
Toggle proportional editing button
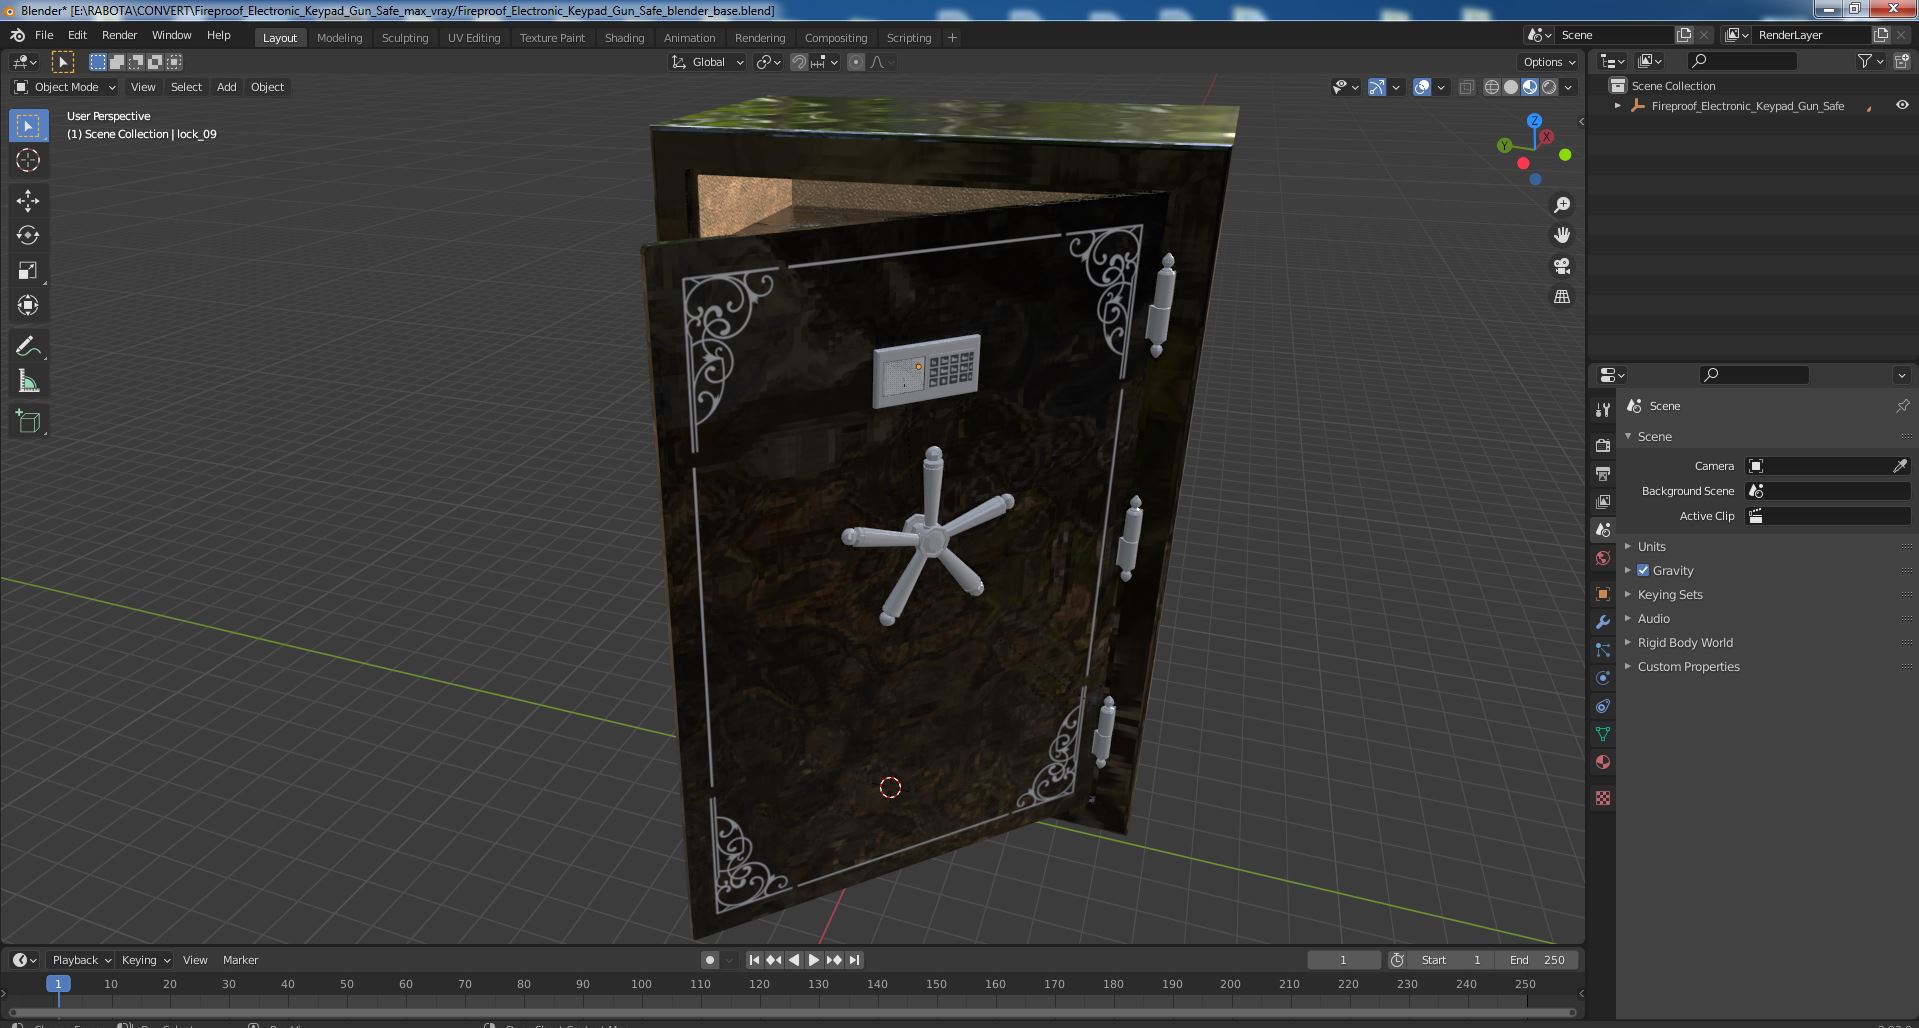[x=856, y=62]
